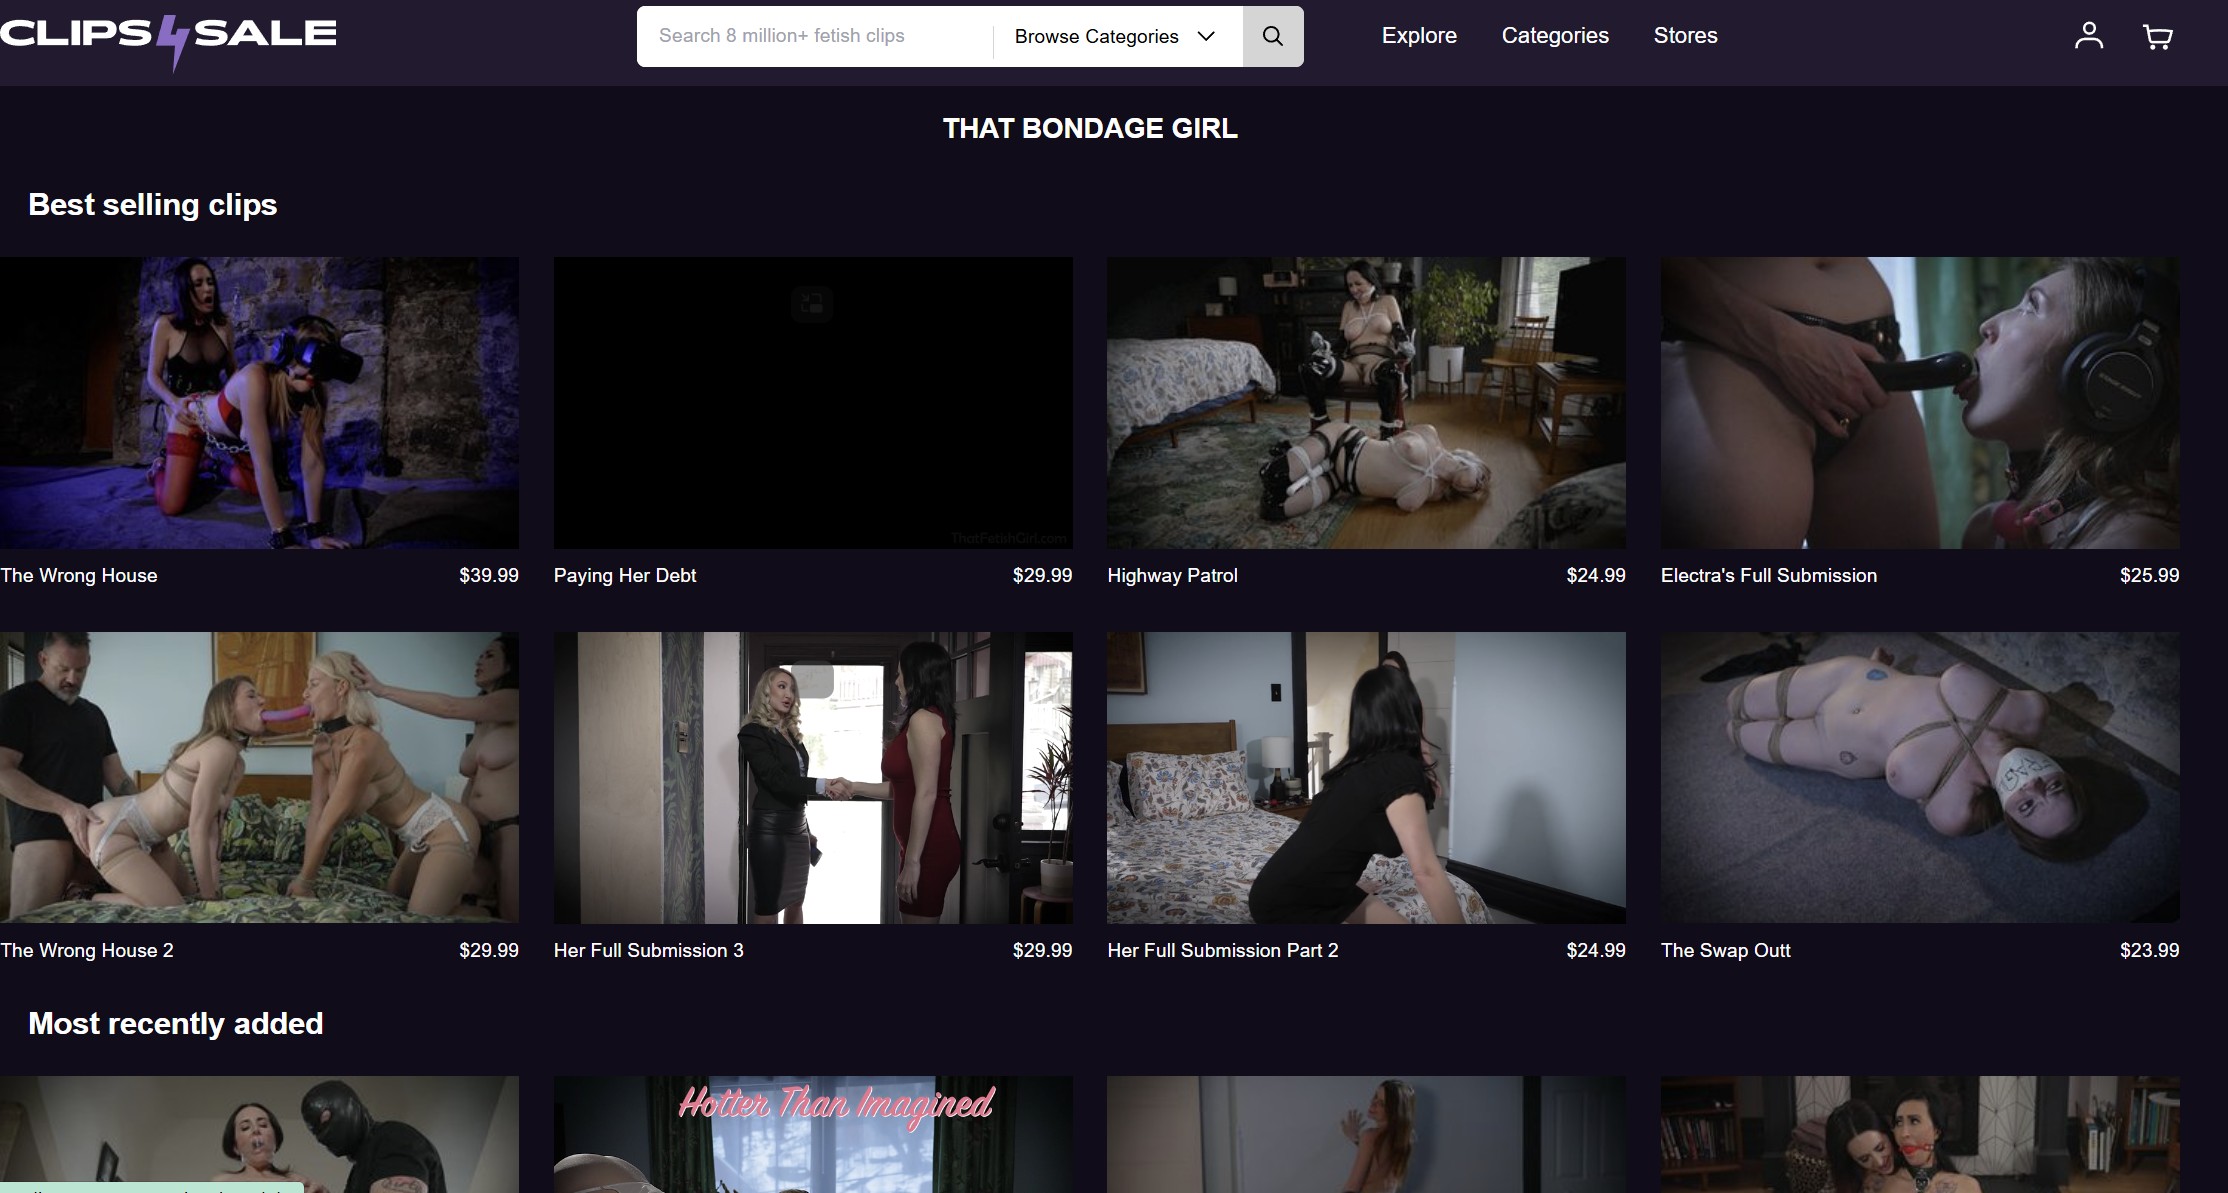Open the Her Full Submission 3 thumbnail
Screen dimensions: 2228x1193
[812, 777]
